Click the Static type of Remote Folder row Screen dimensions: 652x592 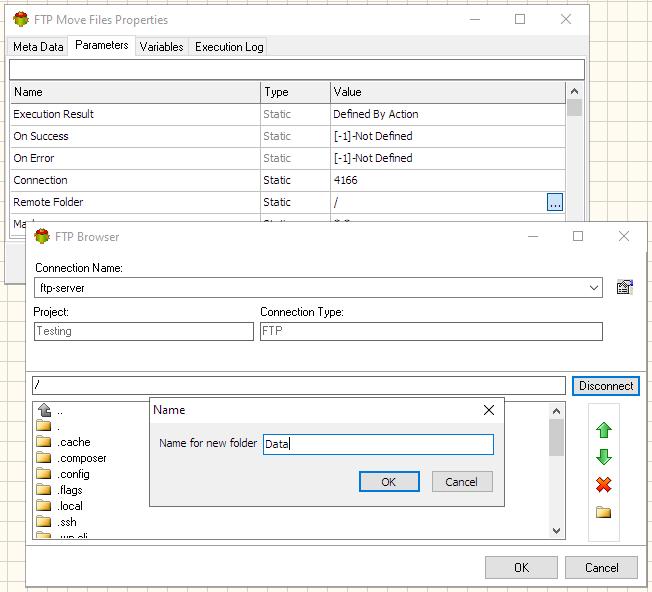tap(277, 202)
